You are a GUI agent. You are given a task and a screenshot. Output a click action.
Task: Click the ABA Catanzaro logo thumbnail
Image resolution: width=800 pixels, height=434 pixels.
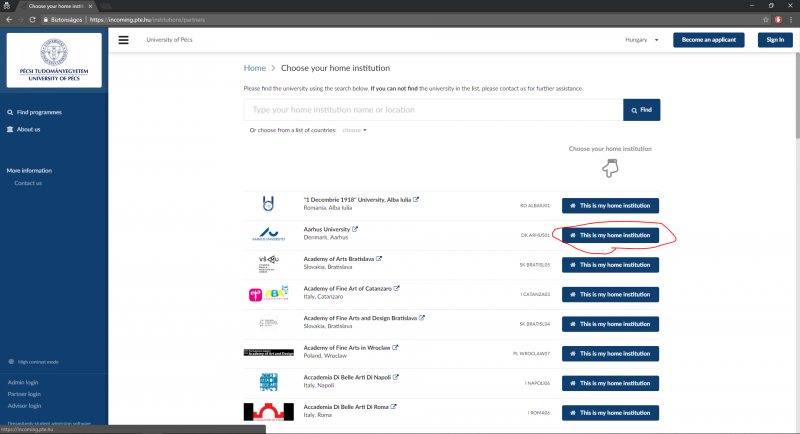[269, 293]
